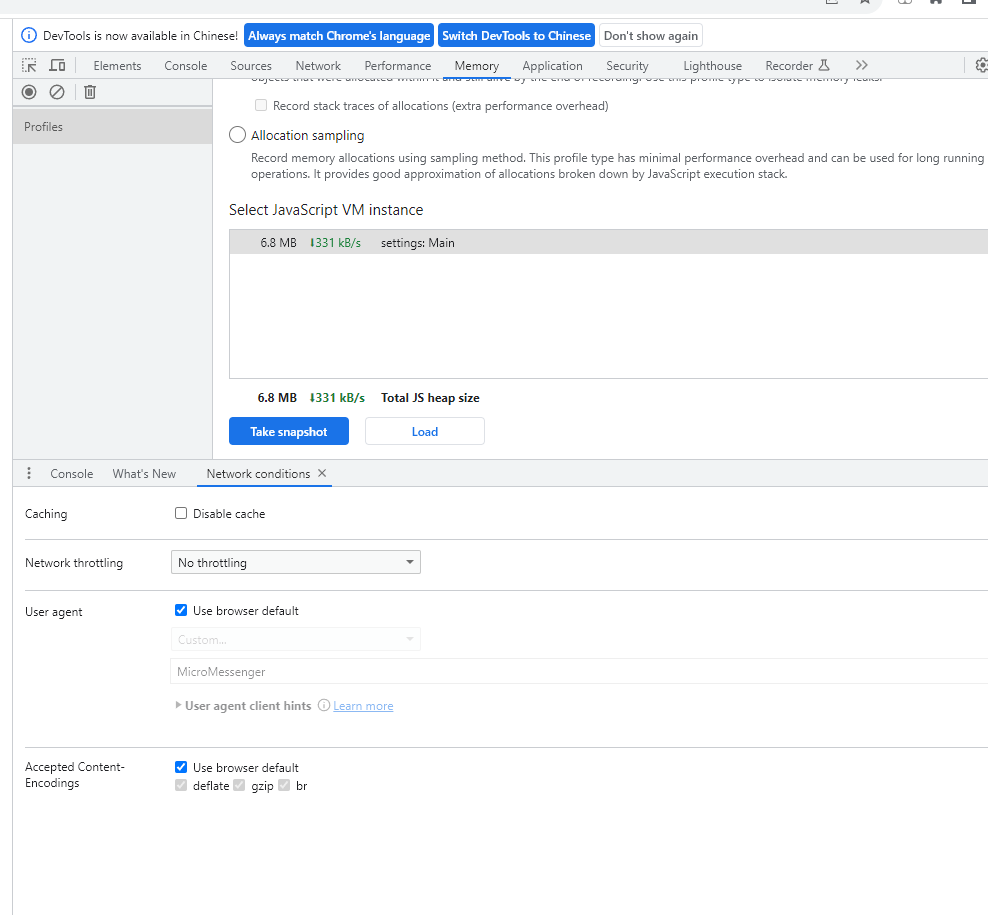
Task: Click the Switch DevTools to Chinese button
Action: [x=516, y=35]
